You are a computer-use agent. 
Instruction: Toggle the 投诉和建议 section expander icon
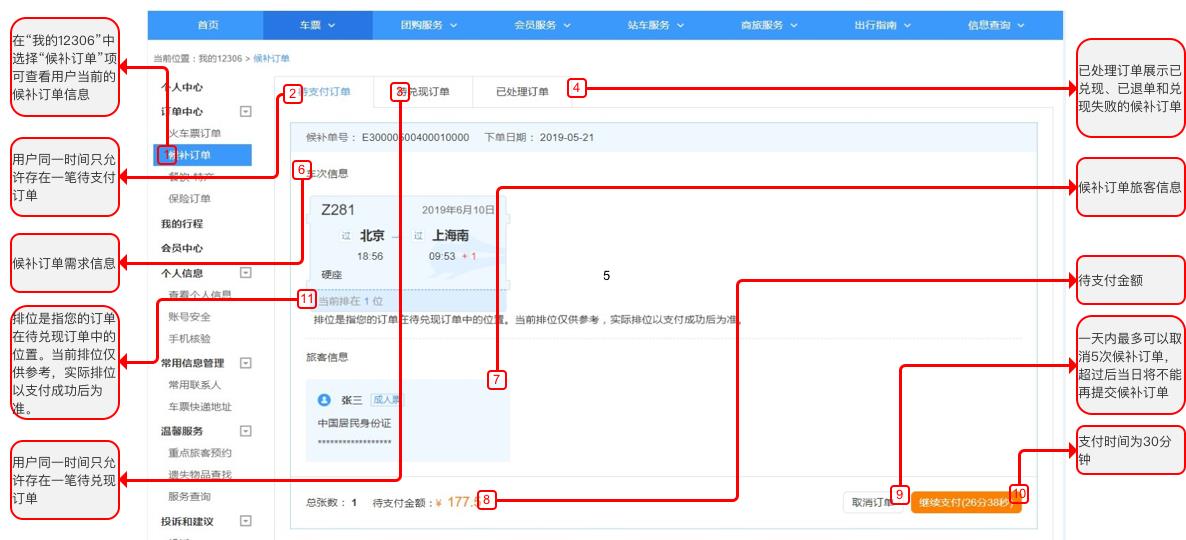[x=245, y=521]
